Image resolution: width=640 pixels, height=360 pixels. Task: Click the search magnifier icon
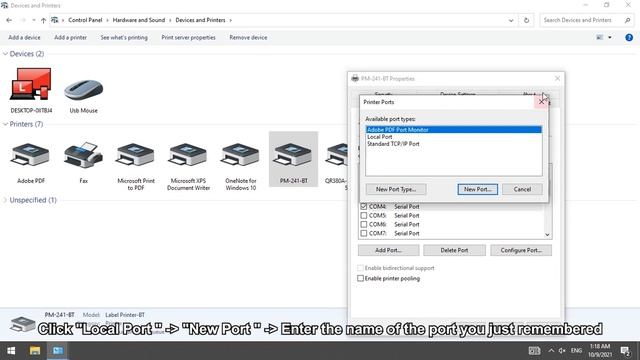tap(627, 20)
